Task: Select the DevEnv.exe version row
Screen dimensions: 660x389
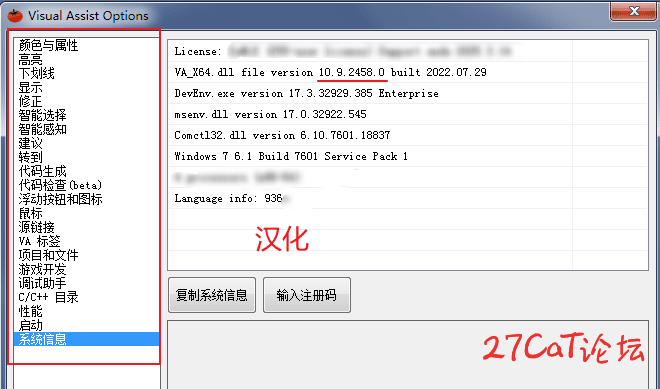Action: (407, 93)
